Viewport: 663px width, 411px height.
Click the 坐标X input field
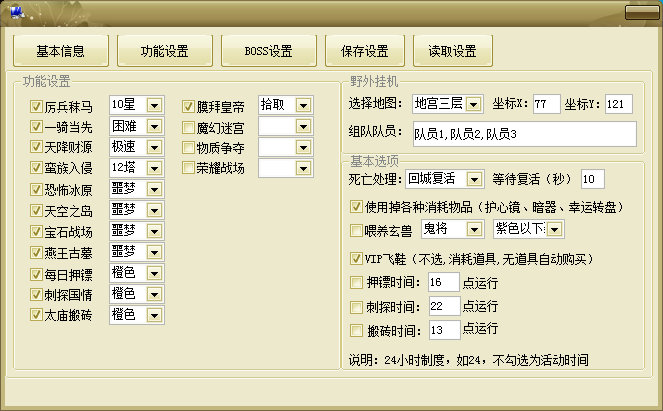coord(547,104)
